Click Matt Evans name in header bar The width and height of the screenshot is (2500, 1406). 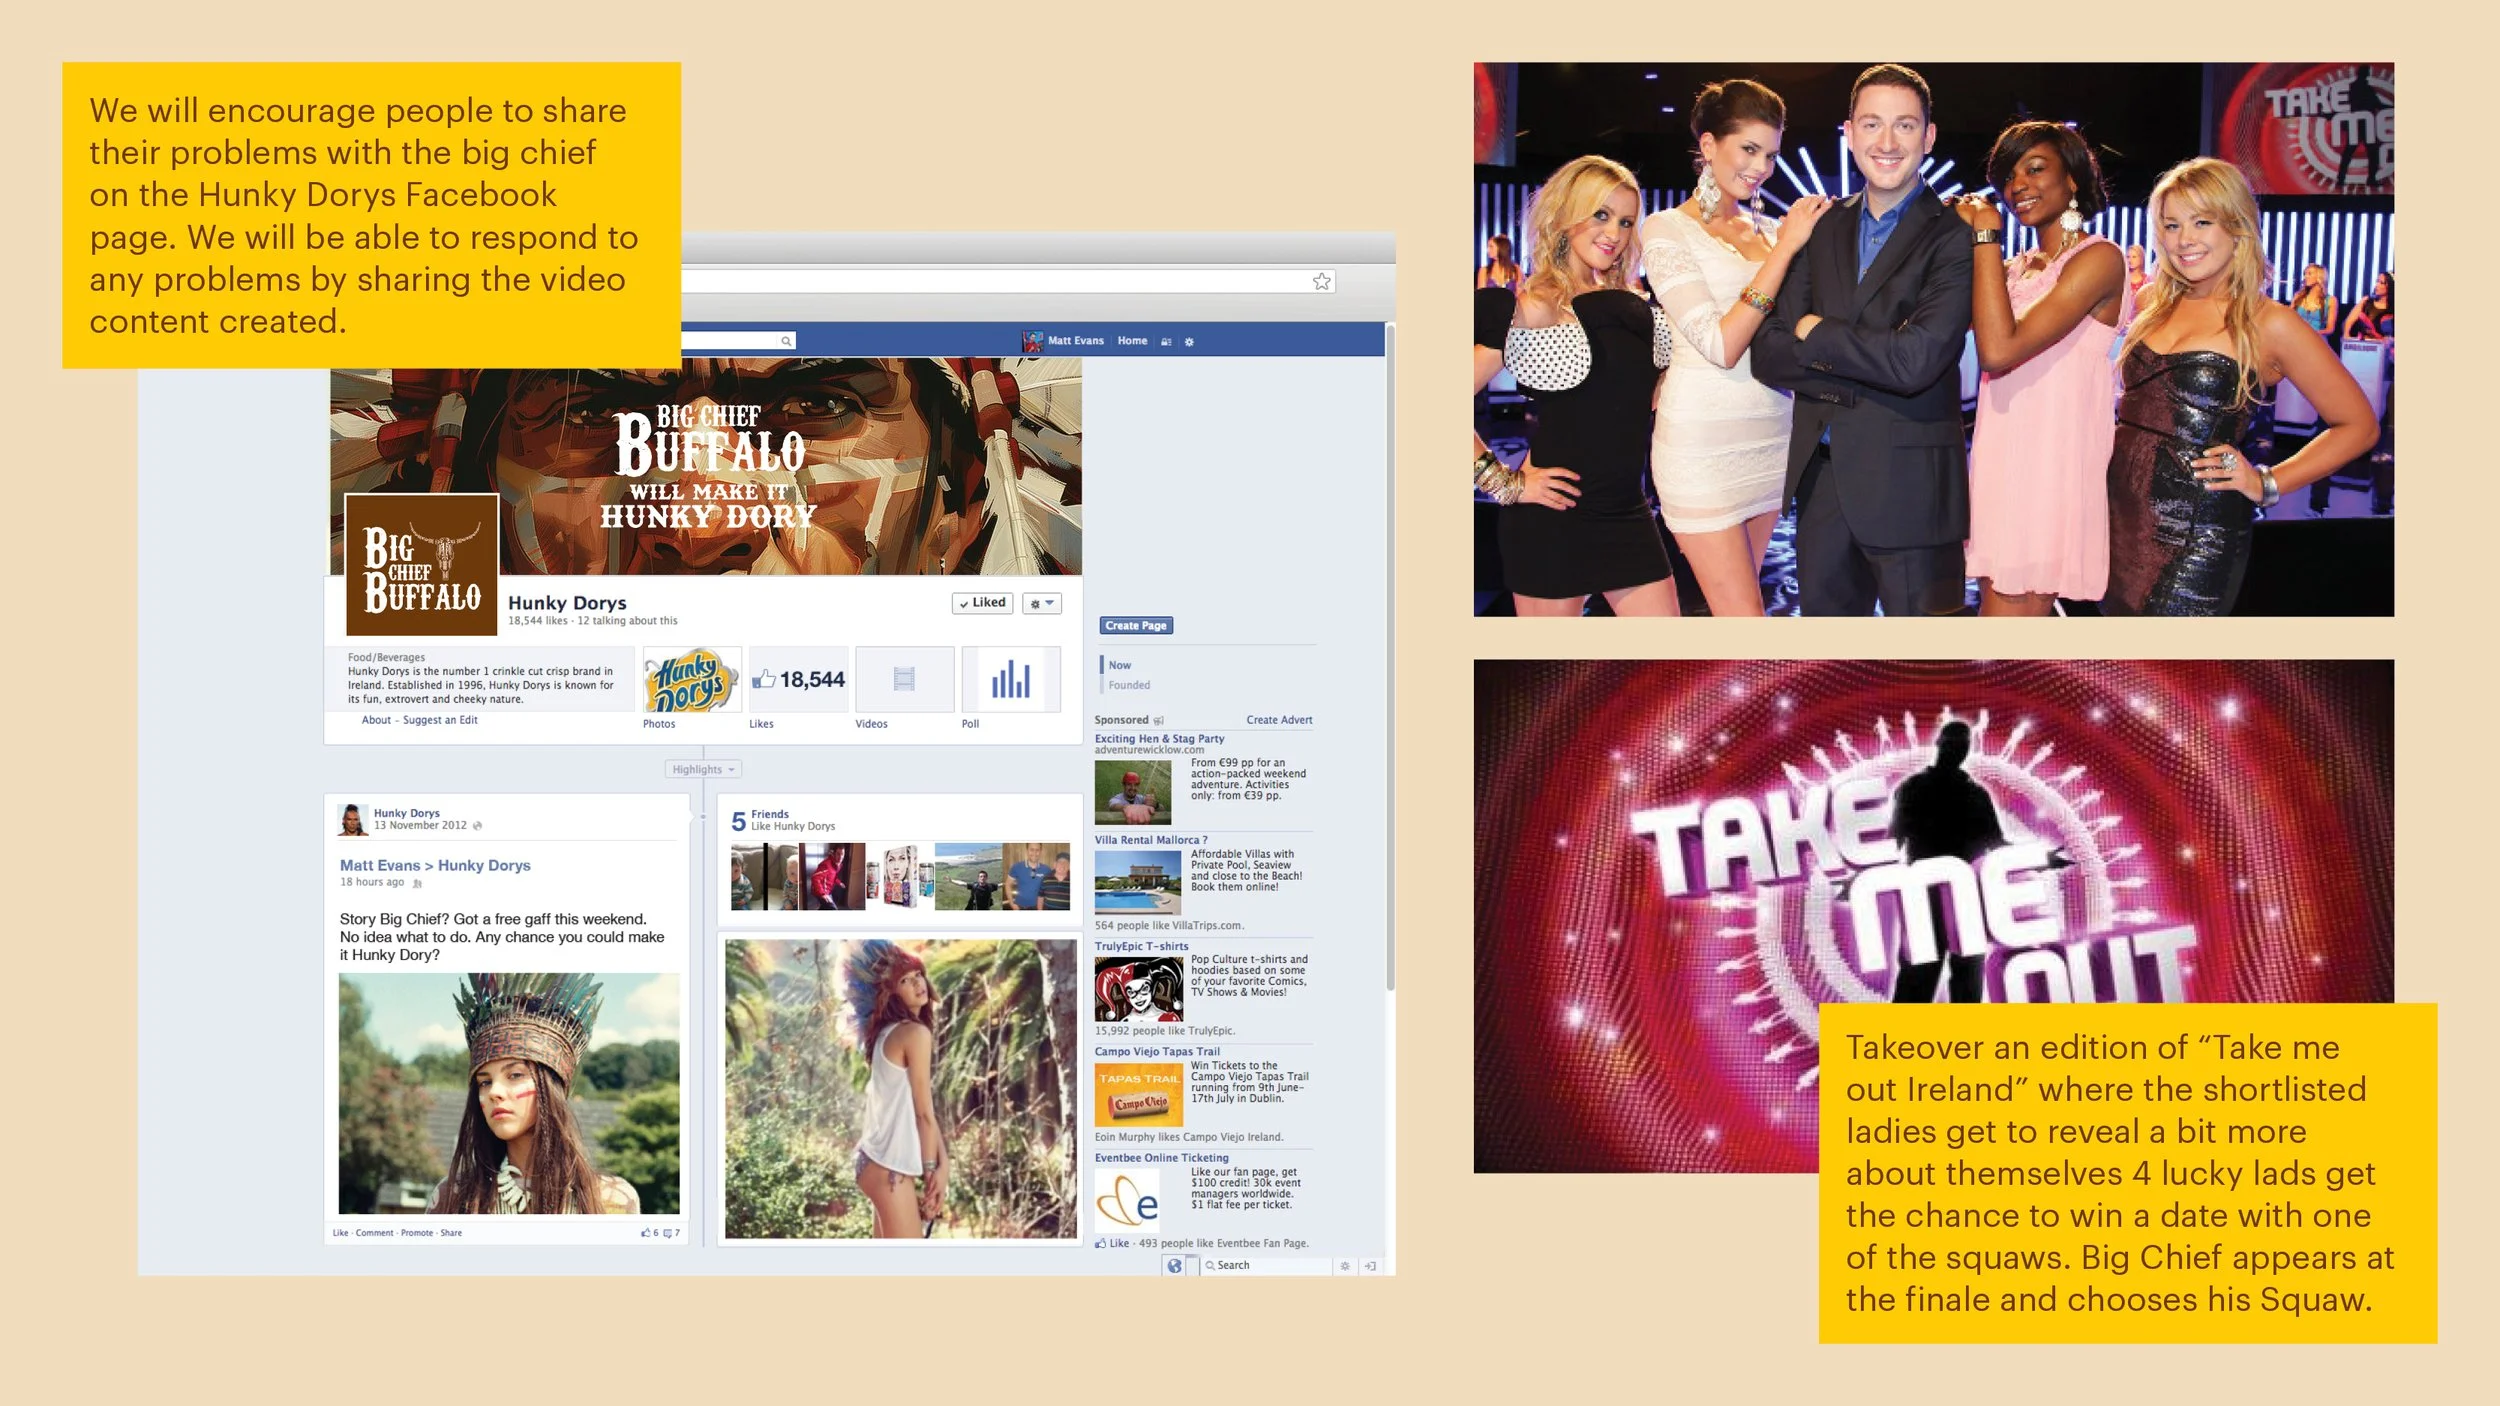(1076, 341)
